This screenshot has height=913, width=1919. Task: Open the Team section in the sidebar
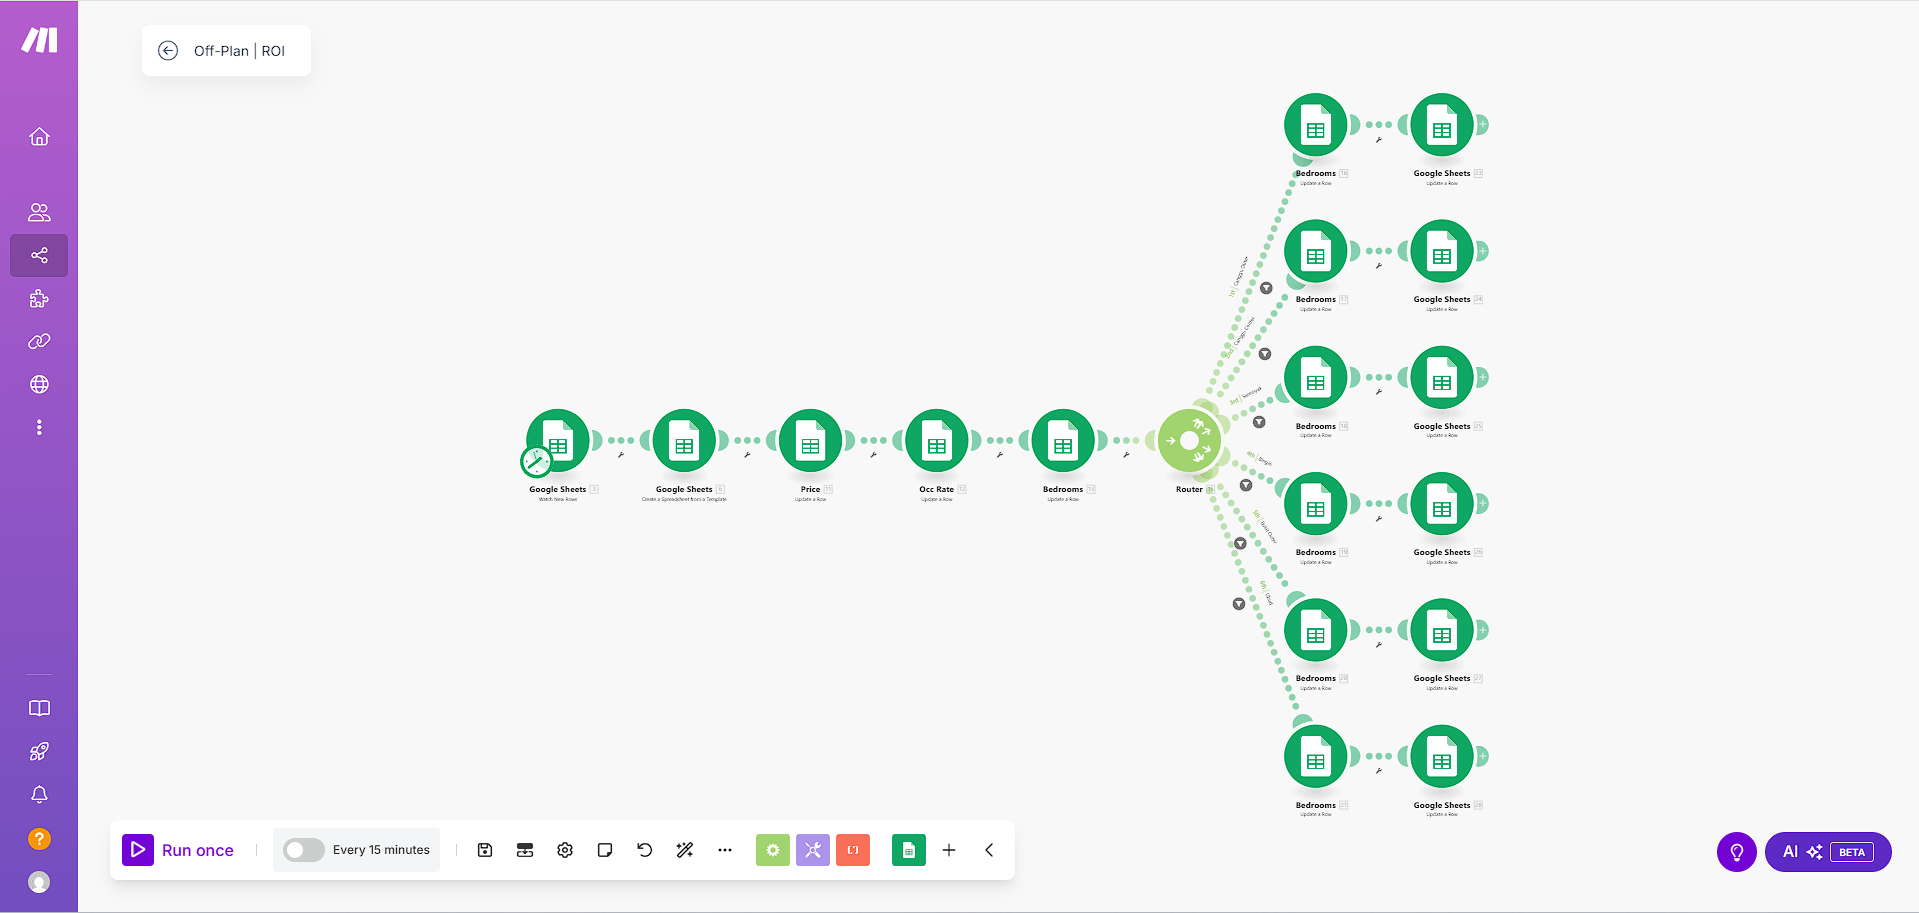(x=39, y=211)
